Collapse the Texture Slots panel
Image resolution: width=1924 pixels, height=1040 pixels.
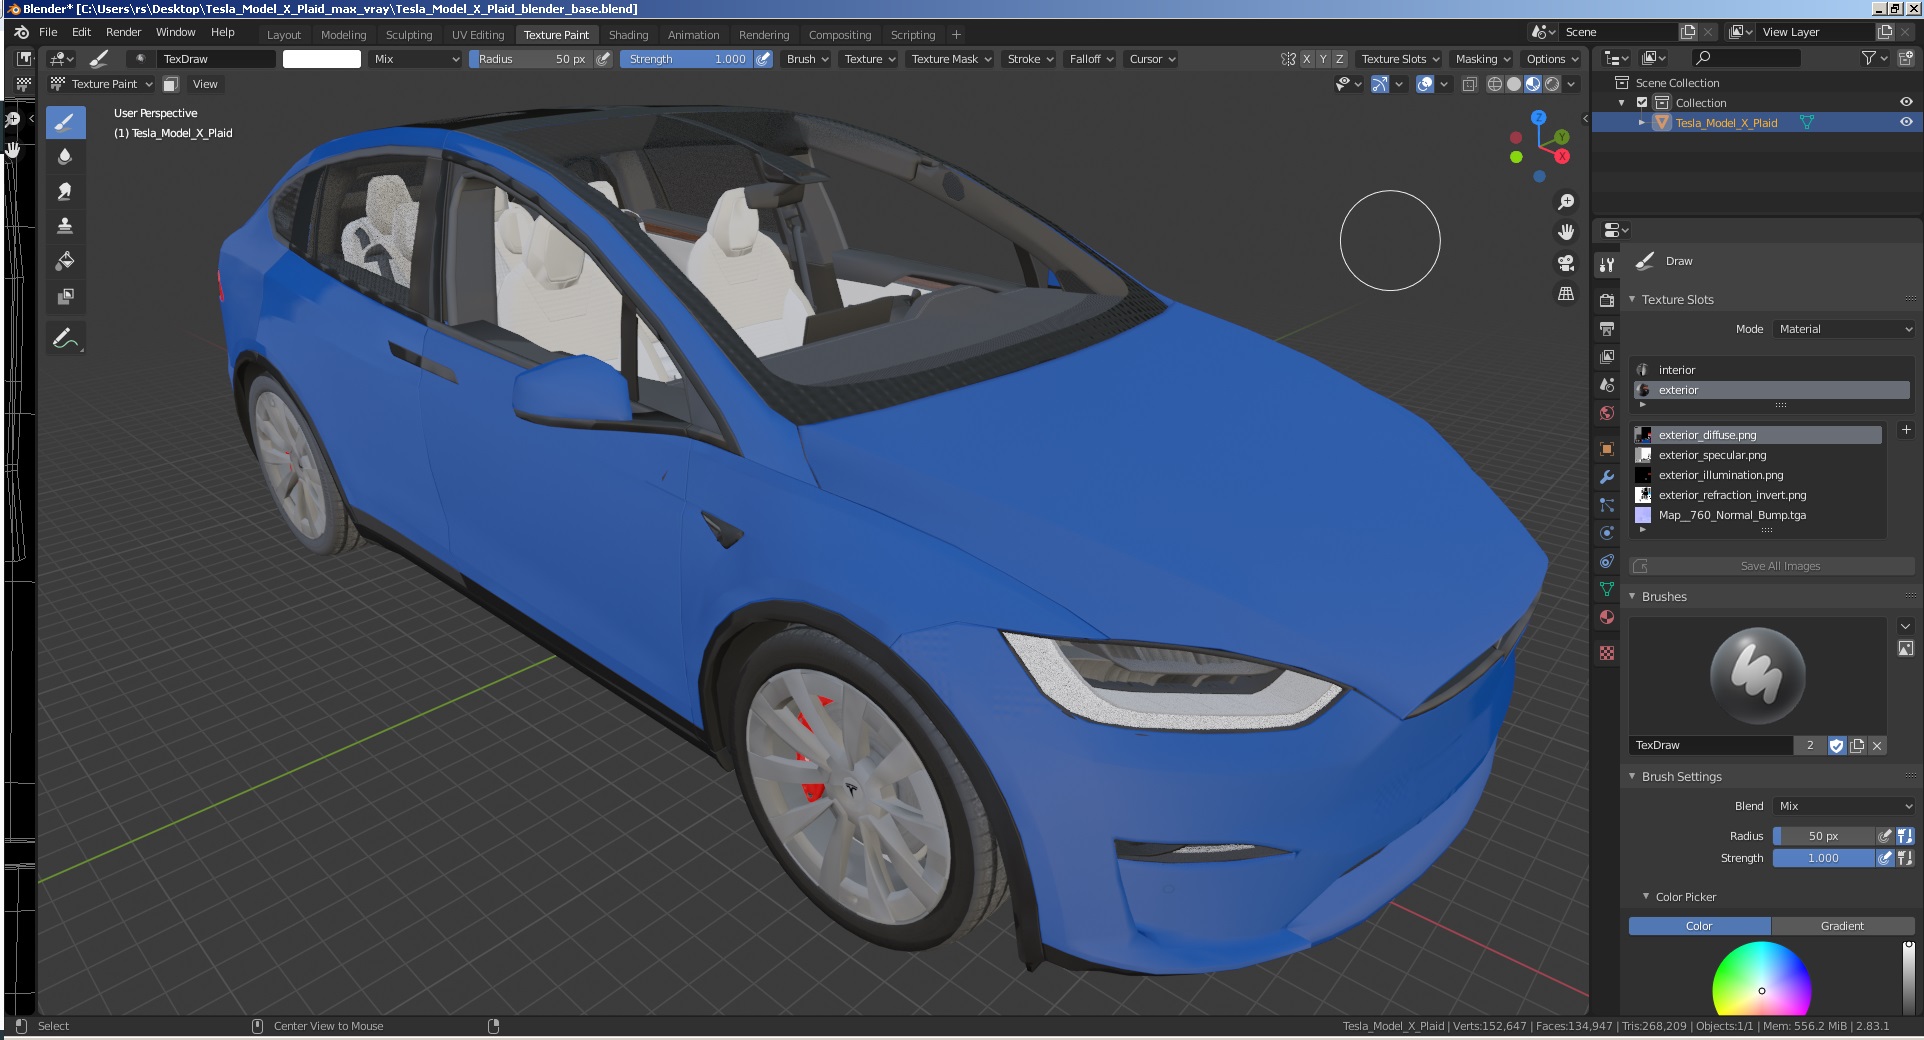(1633, 299)
